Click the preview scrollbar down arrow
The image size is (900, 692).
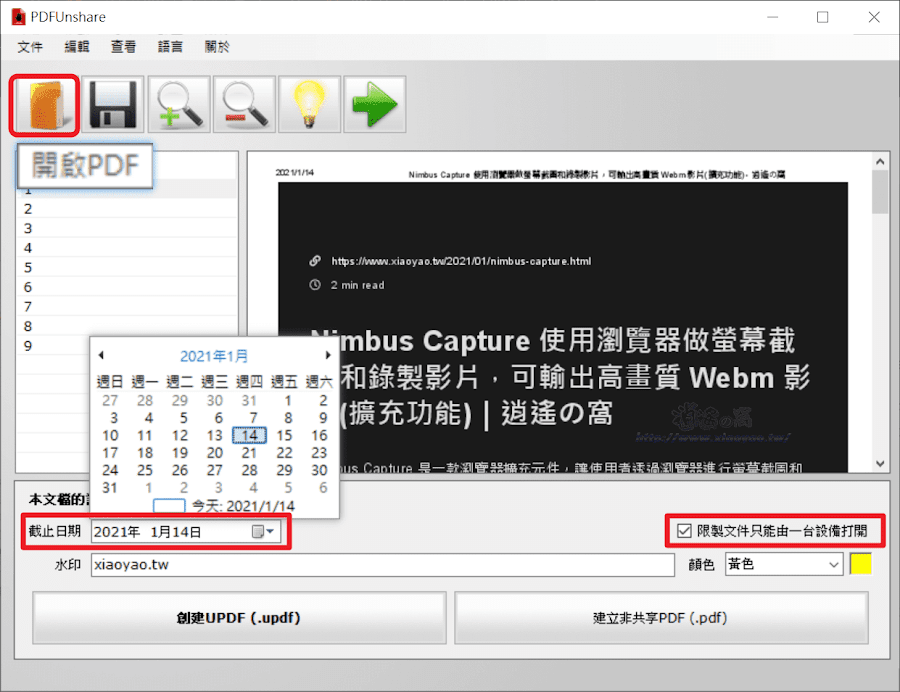point(880,464)
